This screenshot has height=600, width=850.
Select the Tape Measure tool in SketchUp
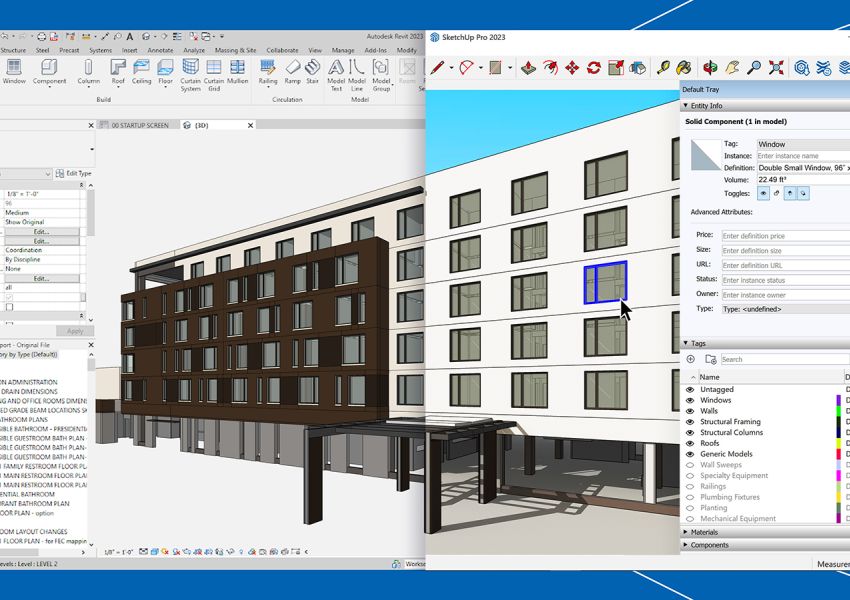(x=662, y=68)
